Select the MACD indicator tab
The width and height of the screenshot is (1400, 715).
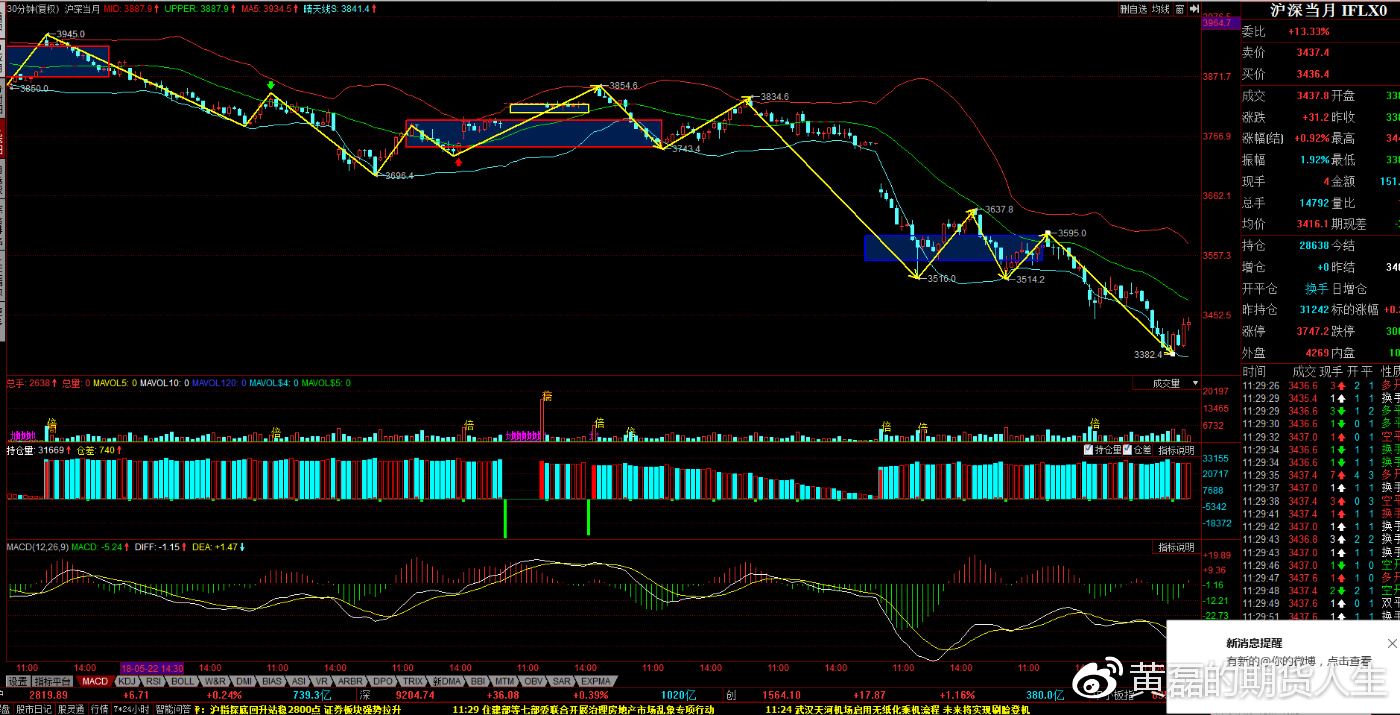pyautogui.click(x=95, y=681)
